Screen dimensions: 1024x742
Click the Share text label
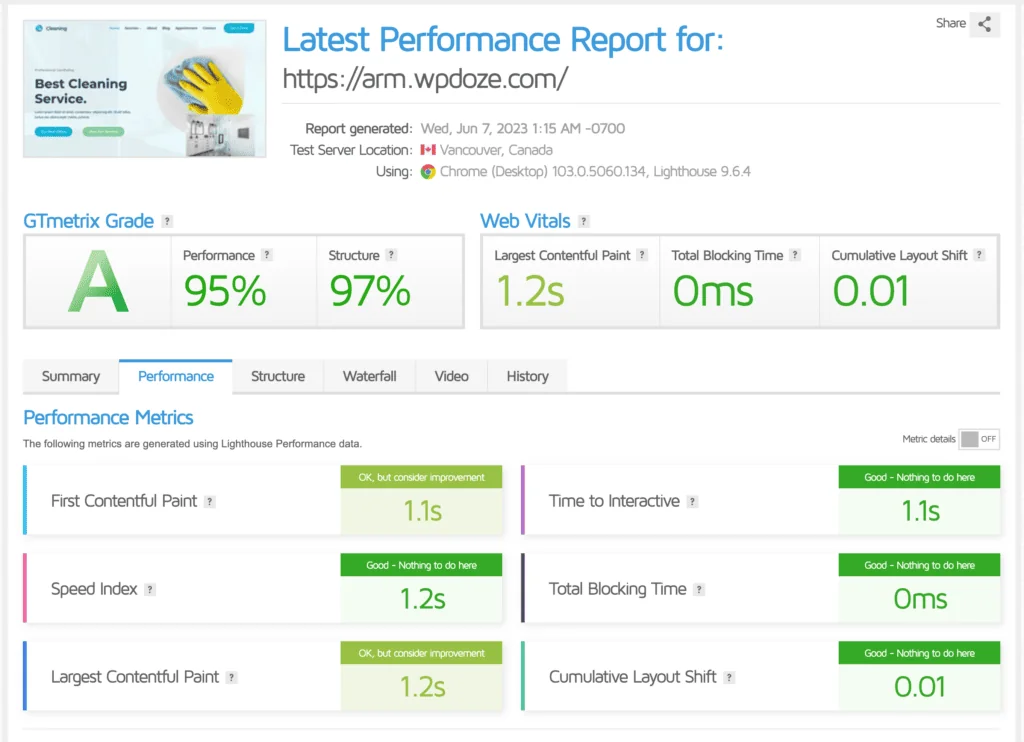coord(950,23)
